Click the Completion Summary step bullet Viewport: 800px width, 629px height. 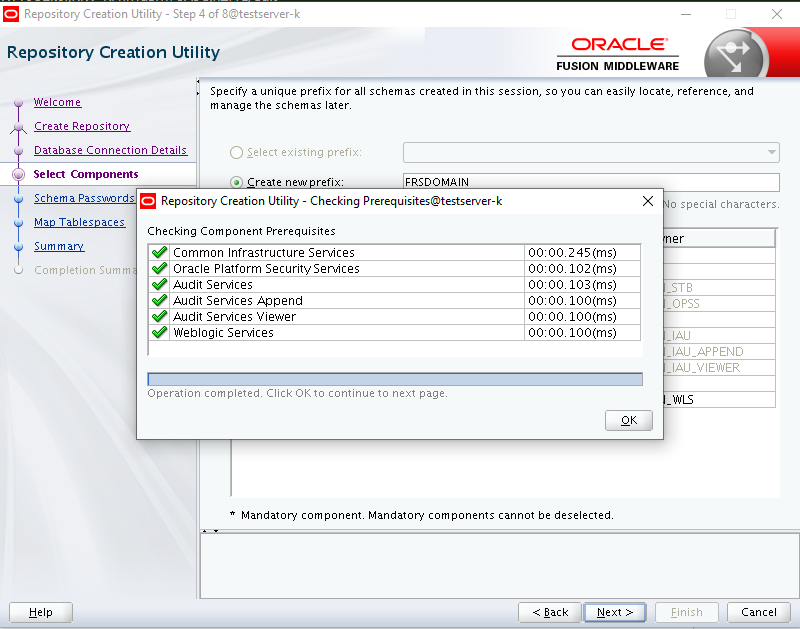[19, 270]
